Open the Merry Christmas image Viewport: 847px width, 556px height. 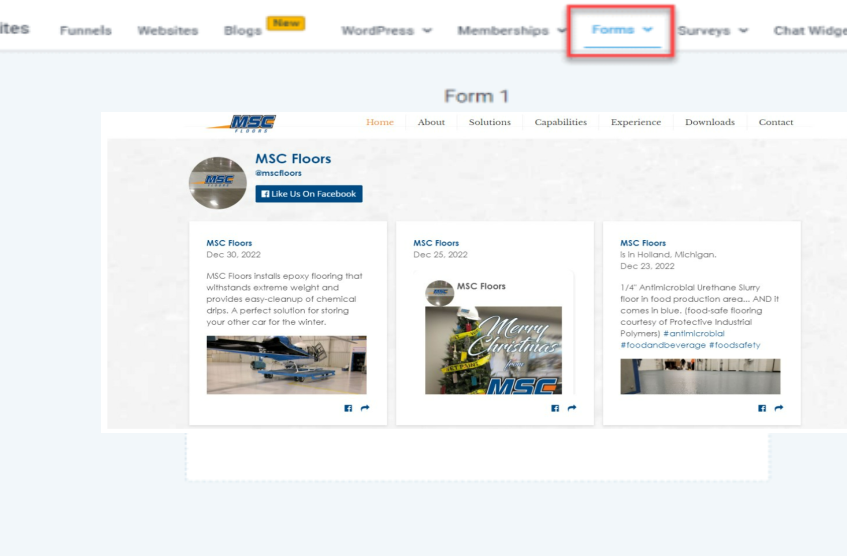point(493,350)
